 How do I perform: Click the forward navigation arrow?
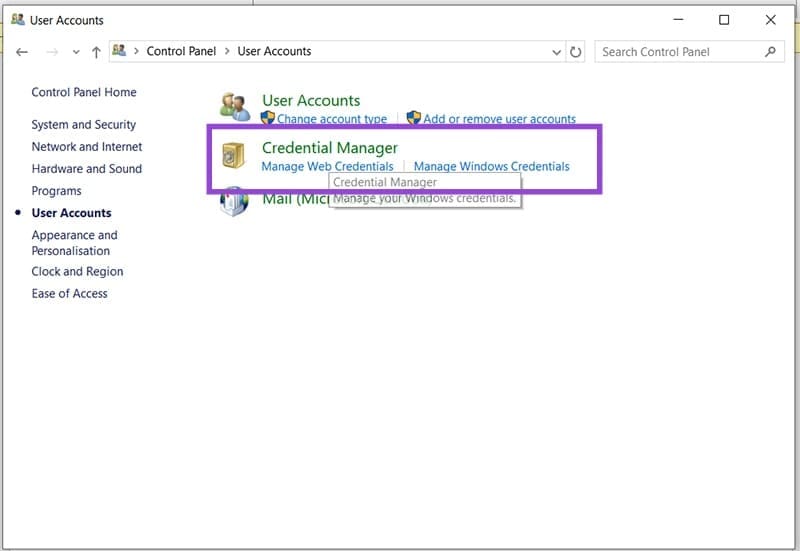(x=52, y=52)
